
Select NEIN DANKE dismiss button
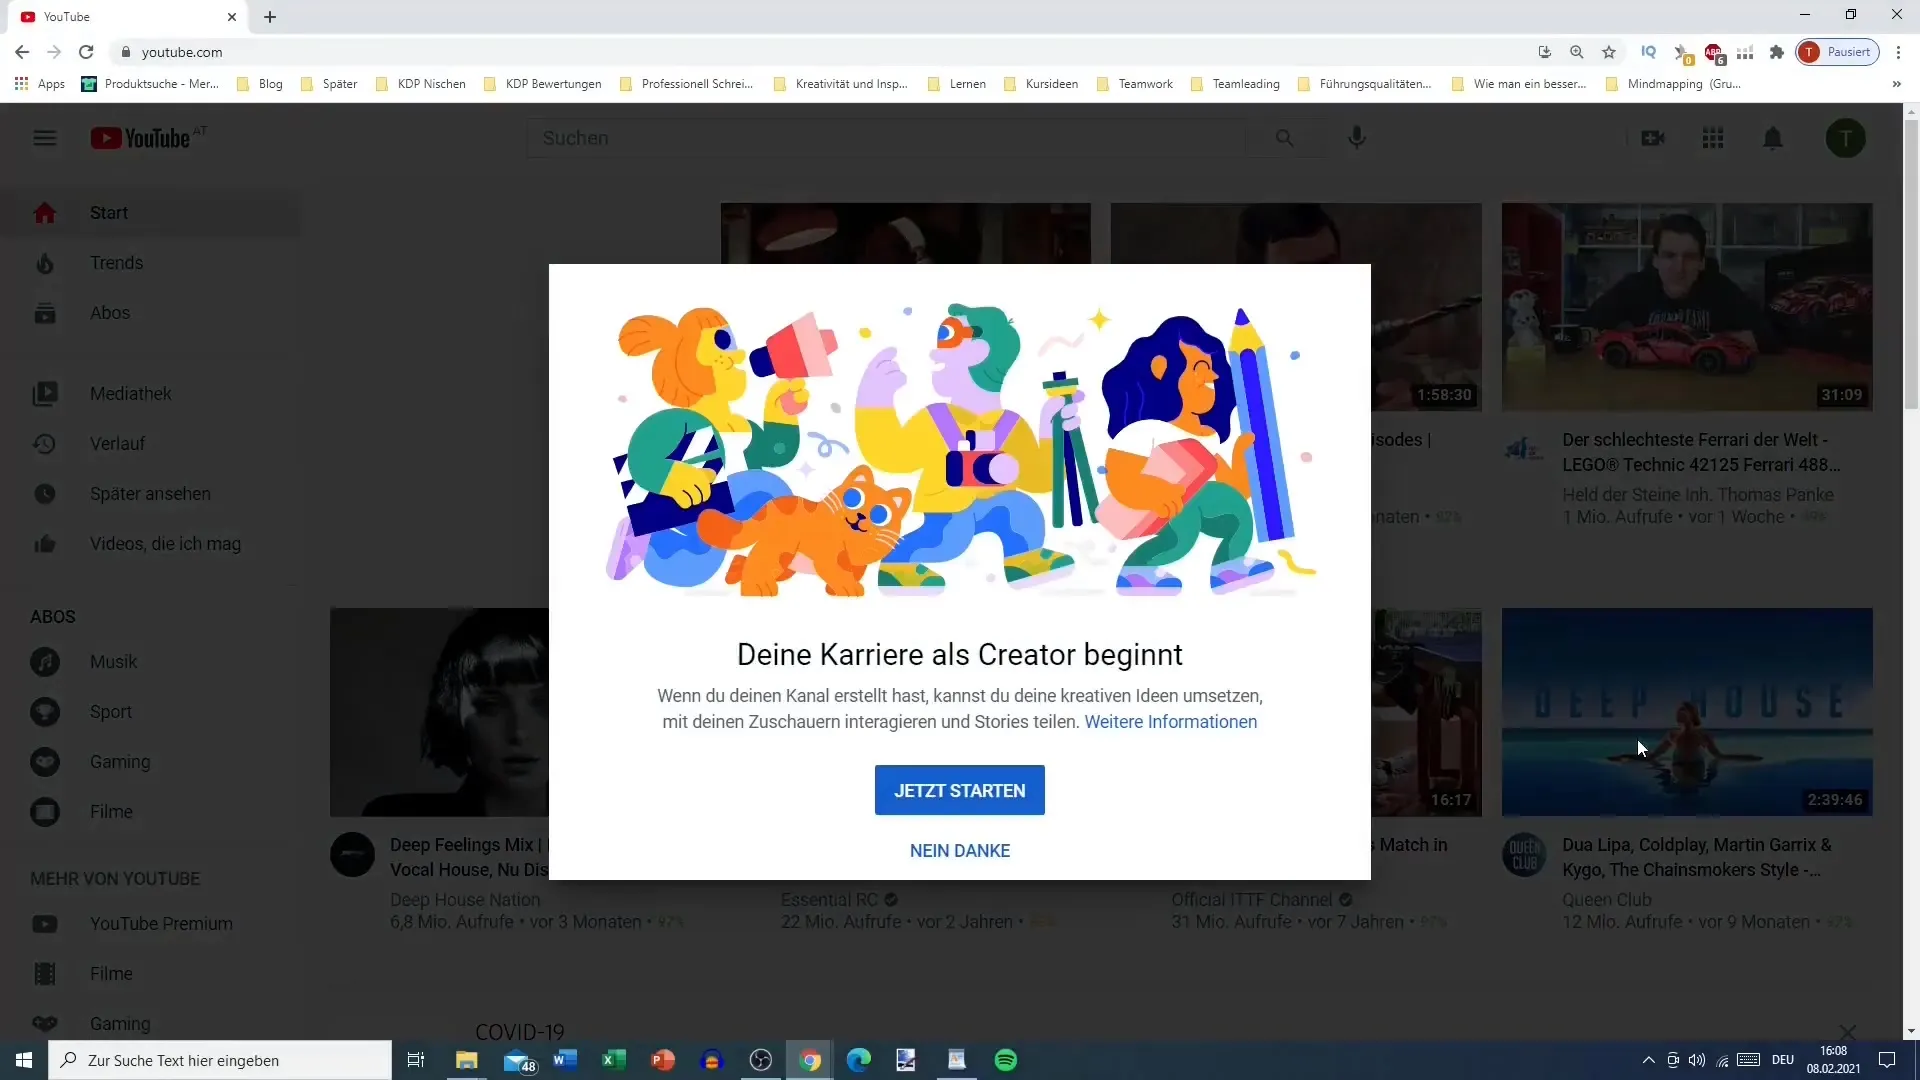(960, 851)
